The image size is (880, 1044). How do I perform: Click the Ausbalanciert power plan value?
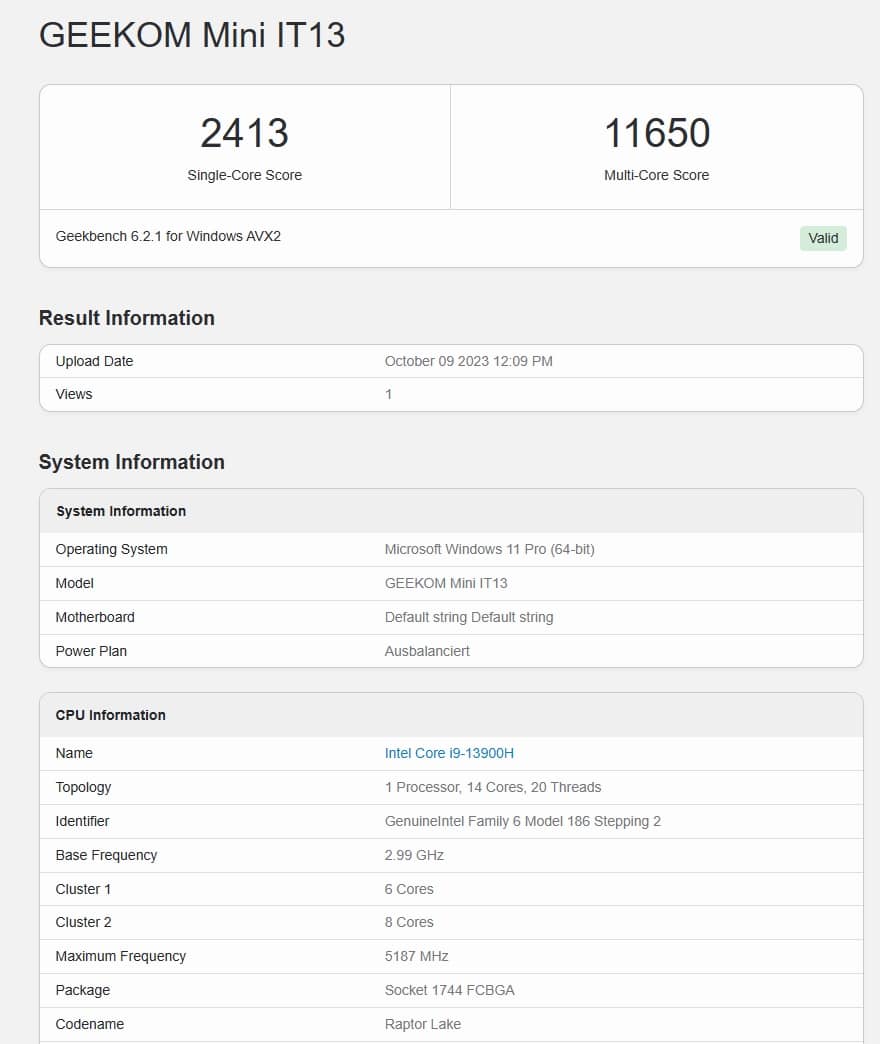pos(427,651)
